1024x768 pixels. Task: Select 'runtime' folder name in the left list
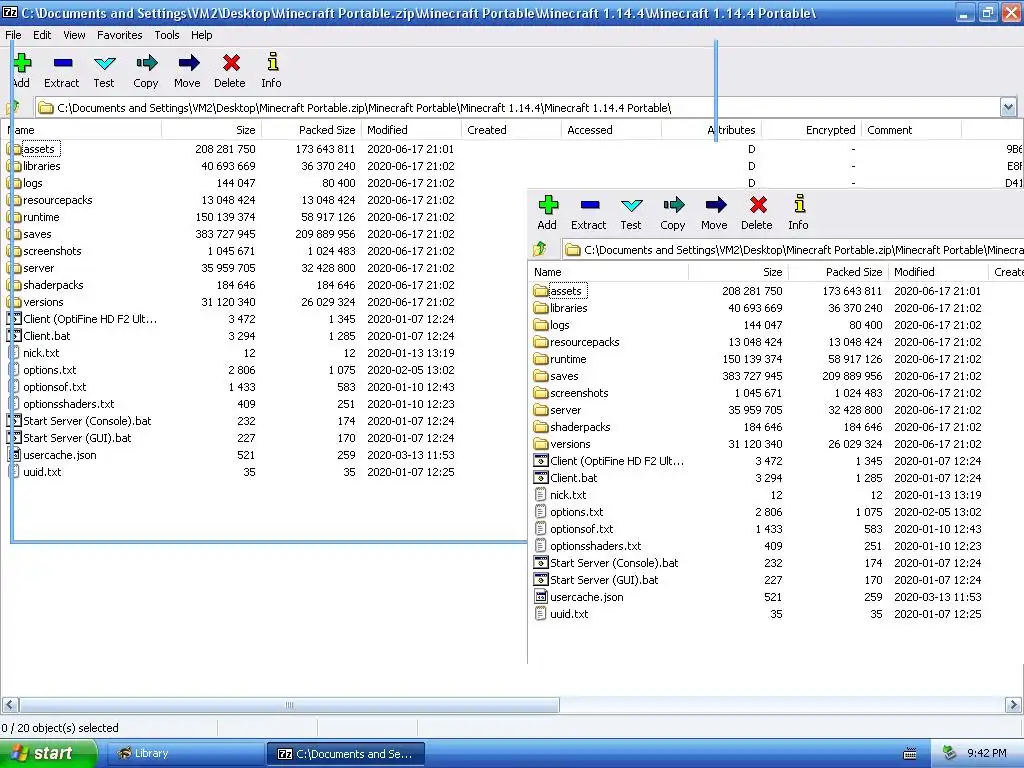tap(41, 217)
